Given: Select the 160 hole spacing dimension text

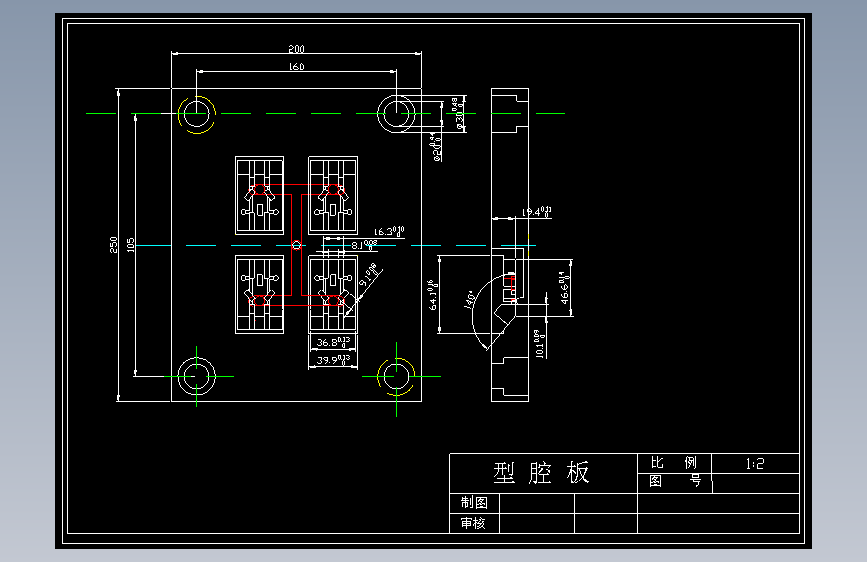Looking at the screenshot, I should pyautogui.click(x=297, y=66).
